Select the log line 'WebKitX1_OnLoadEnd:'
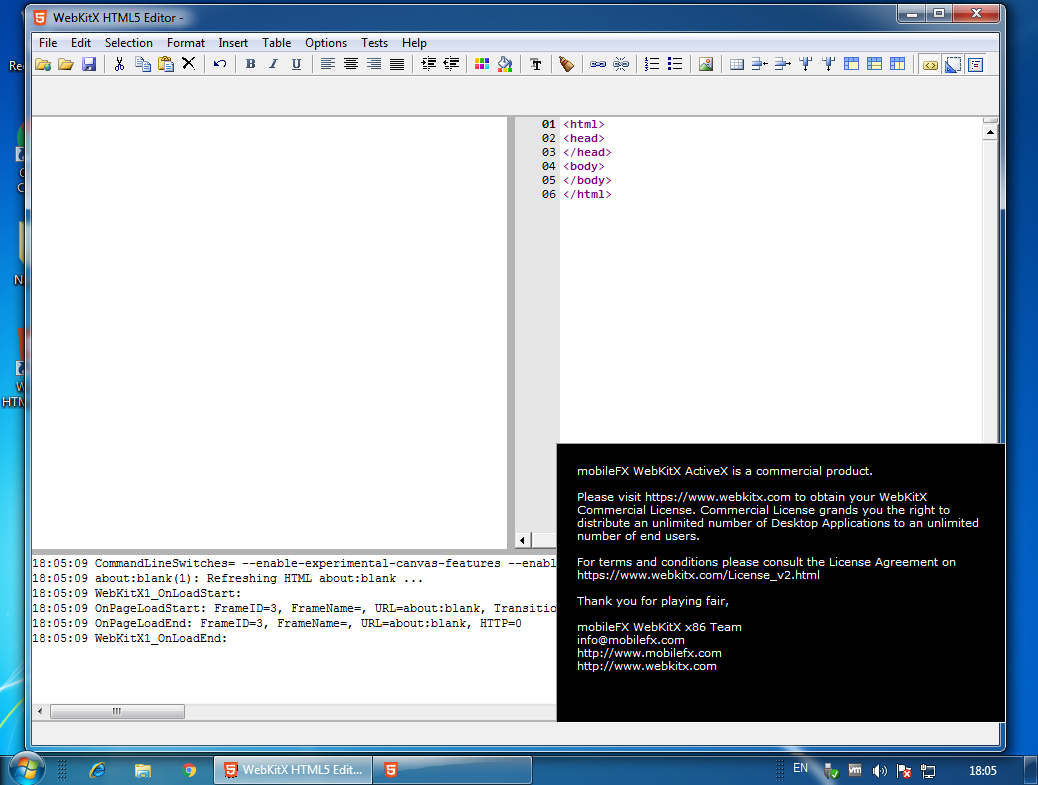Viewport: 1038px width, 785px height. 130,639
